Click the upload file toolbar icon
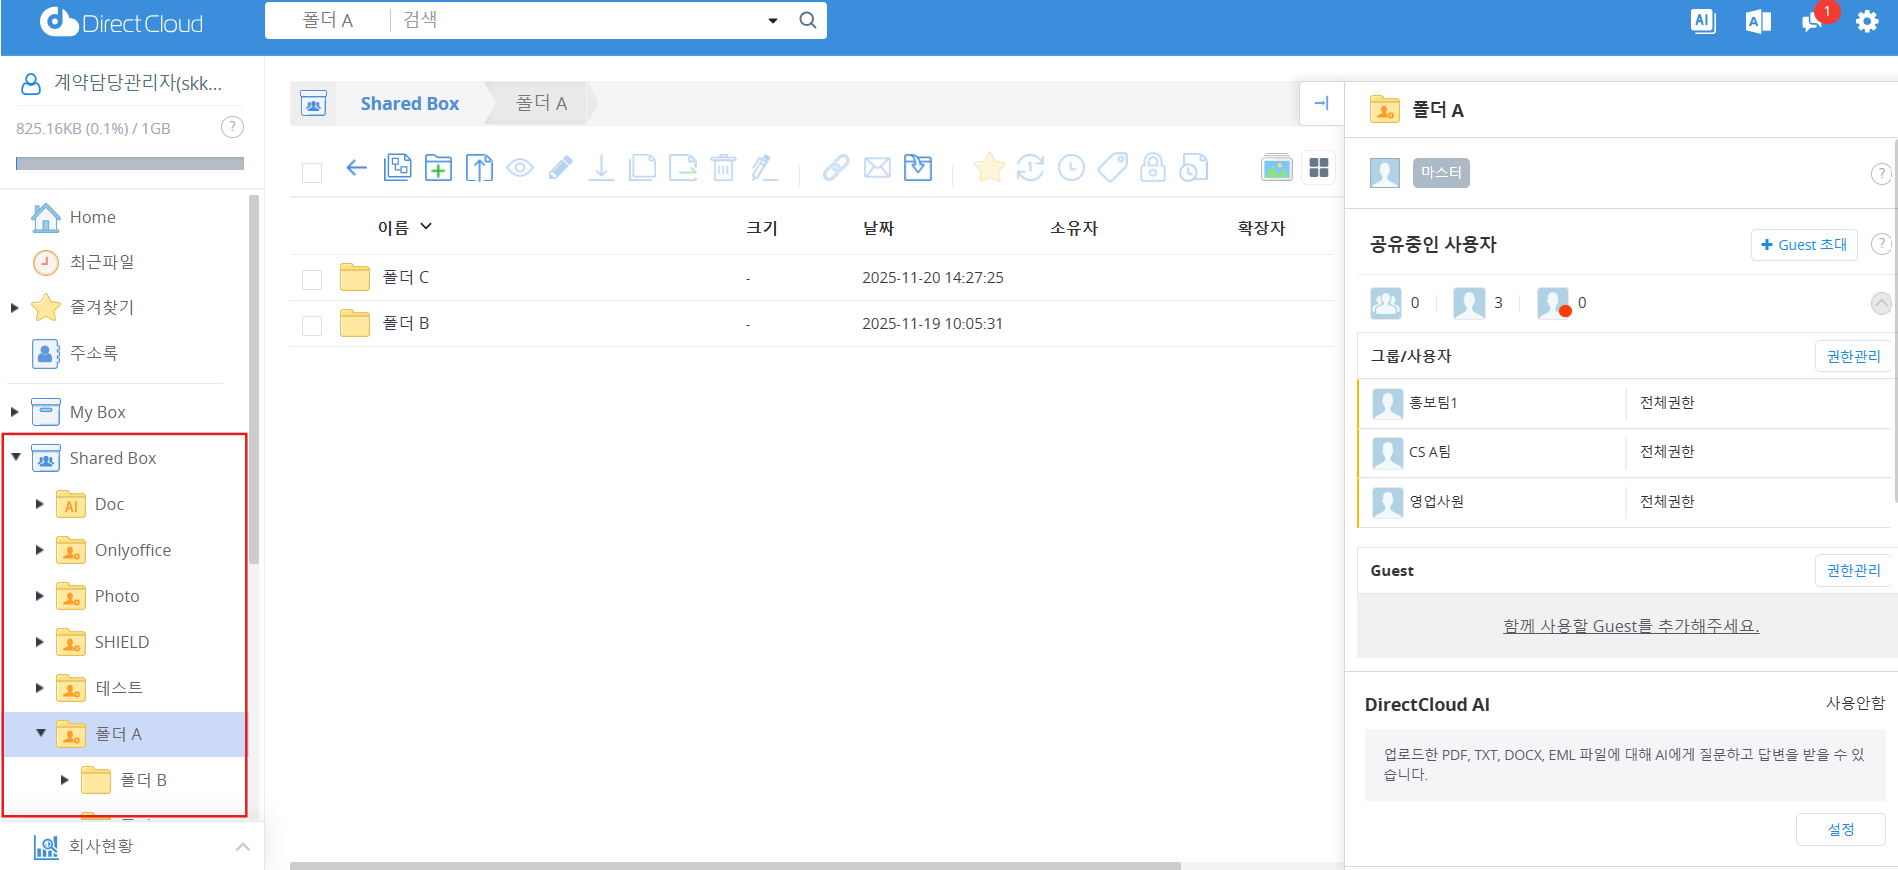Screen dimensions: 1898x870 click(x=479, y=168)
